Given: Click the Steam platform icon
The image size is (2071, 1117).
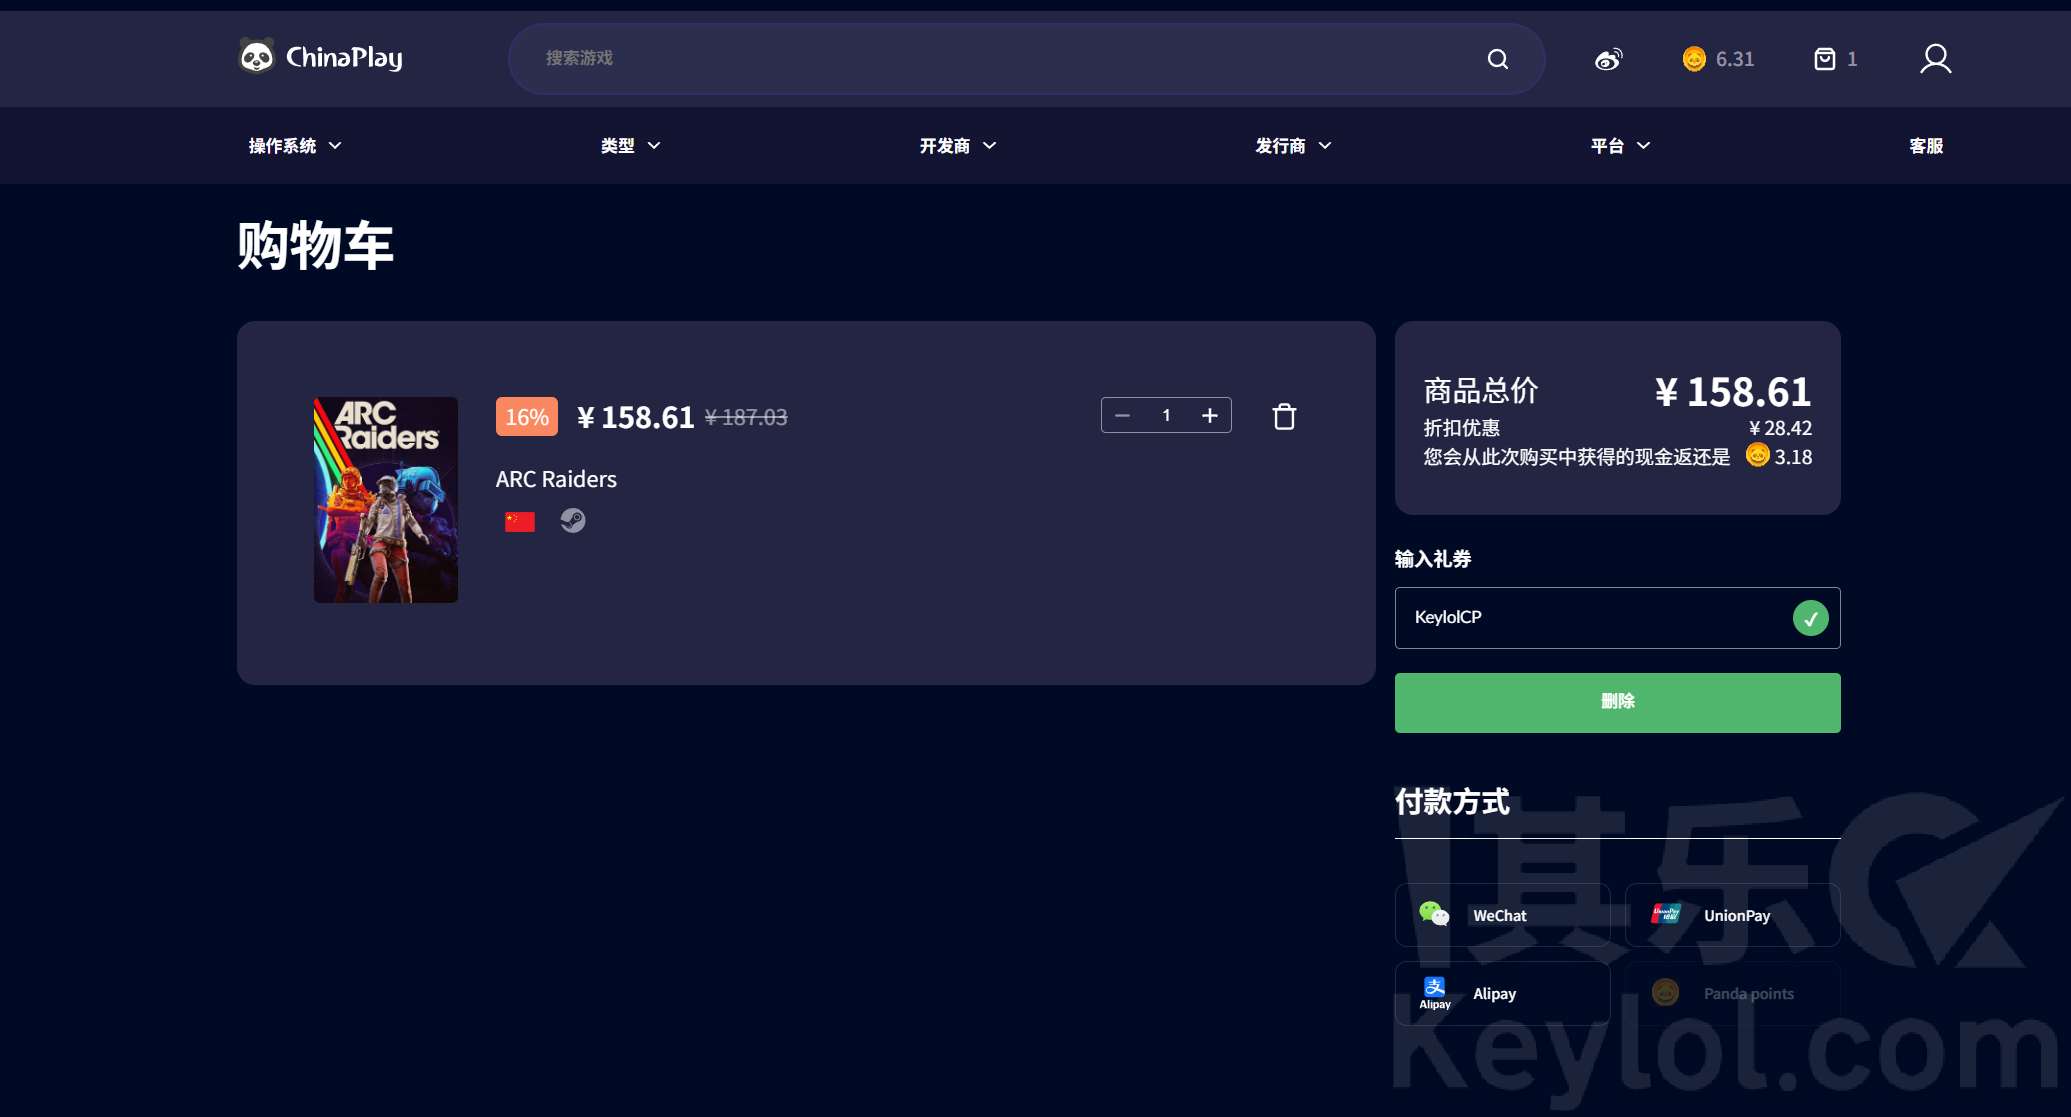Looking at the screenshot, I should click(572, 520).
